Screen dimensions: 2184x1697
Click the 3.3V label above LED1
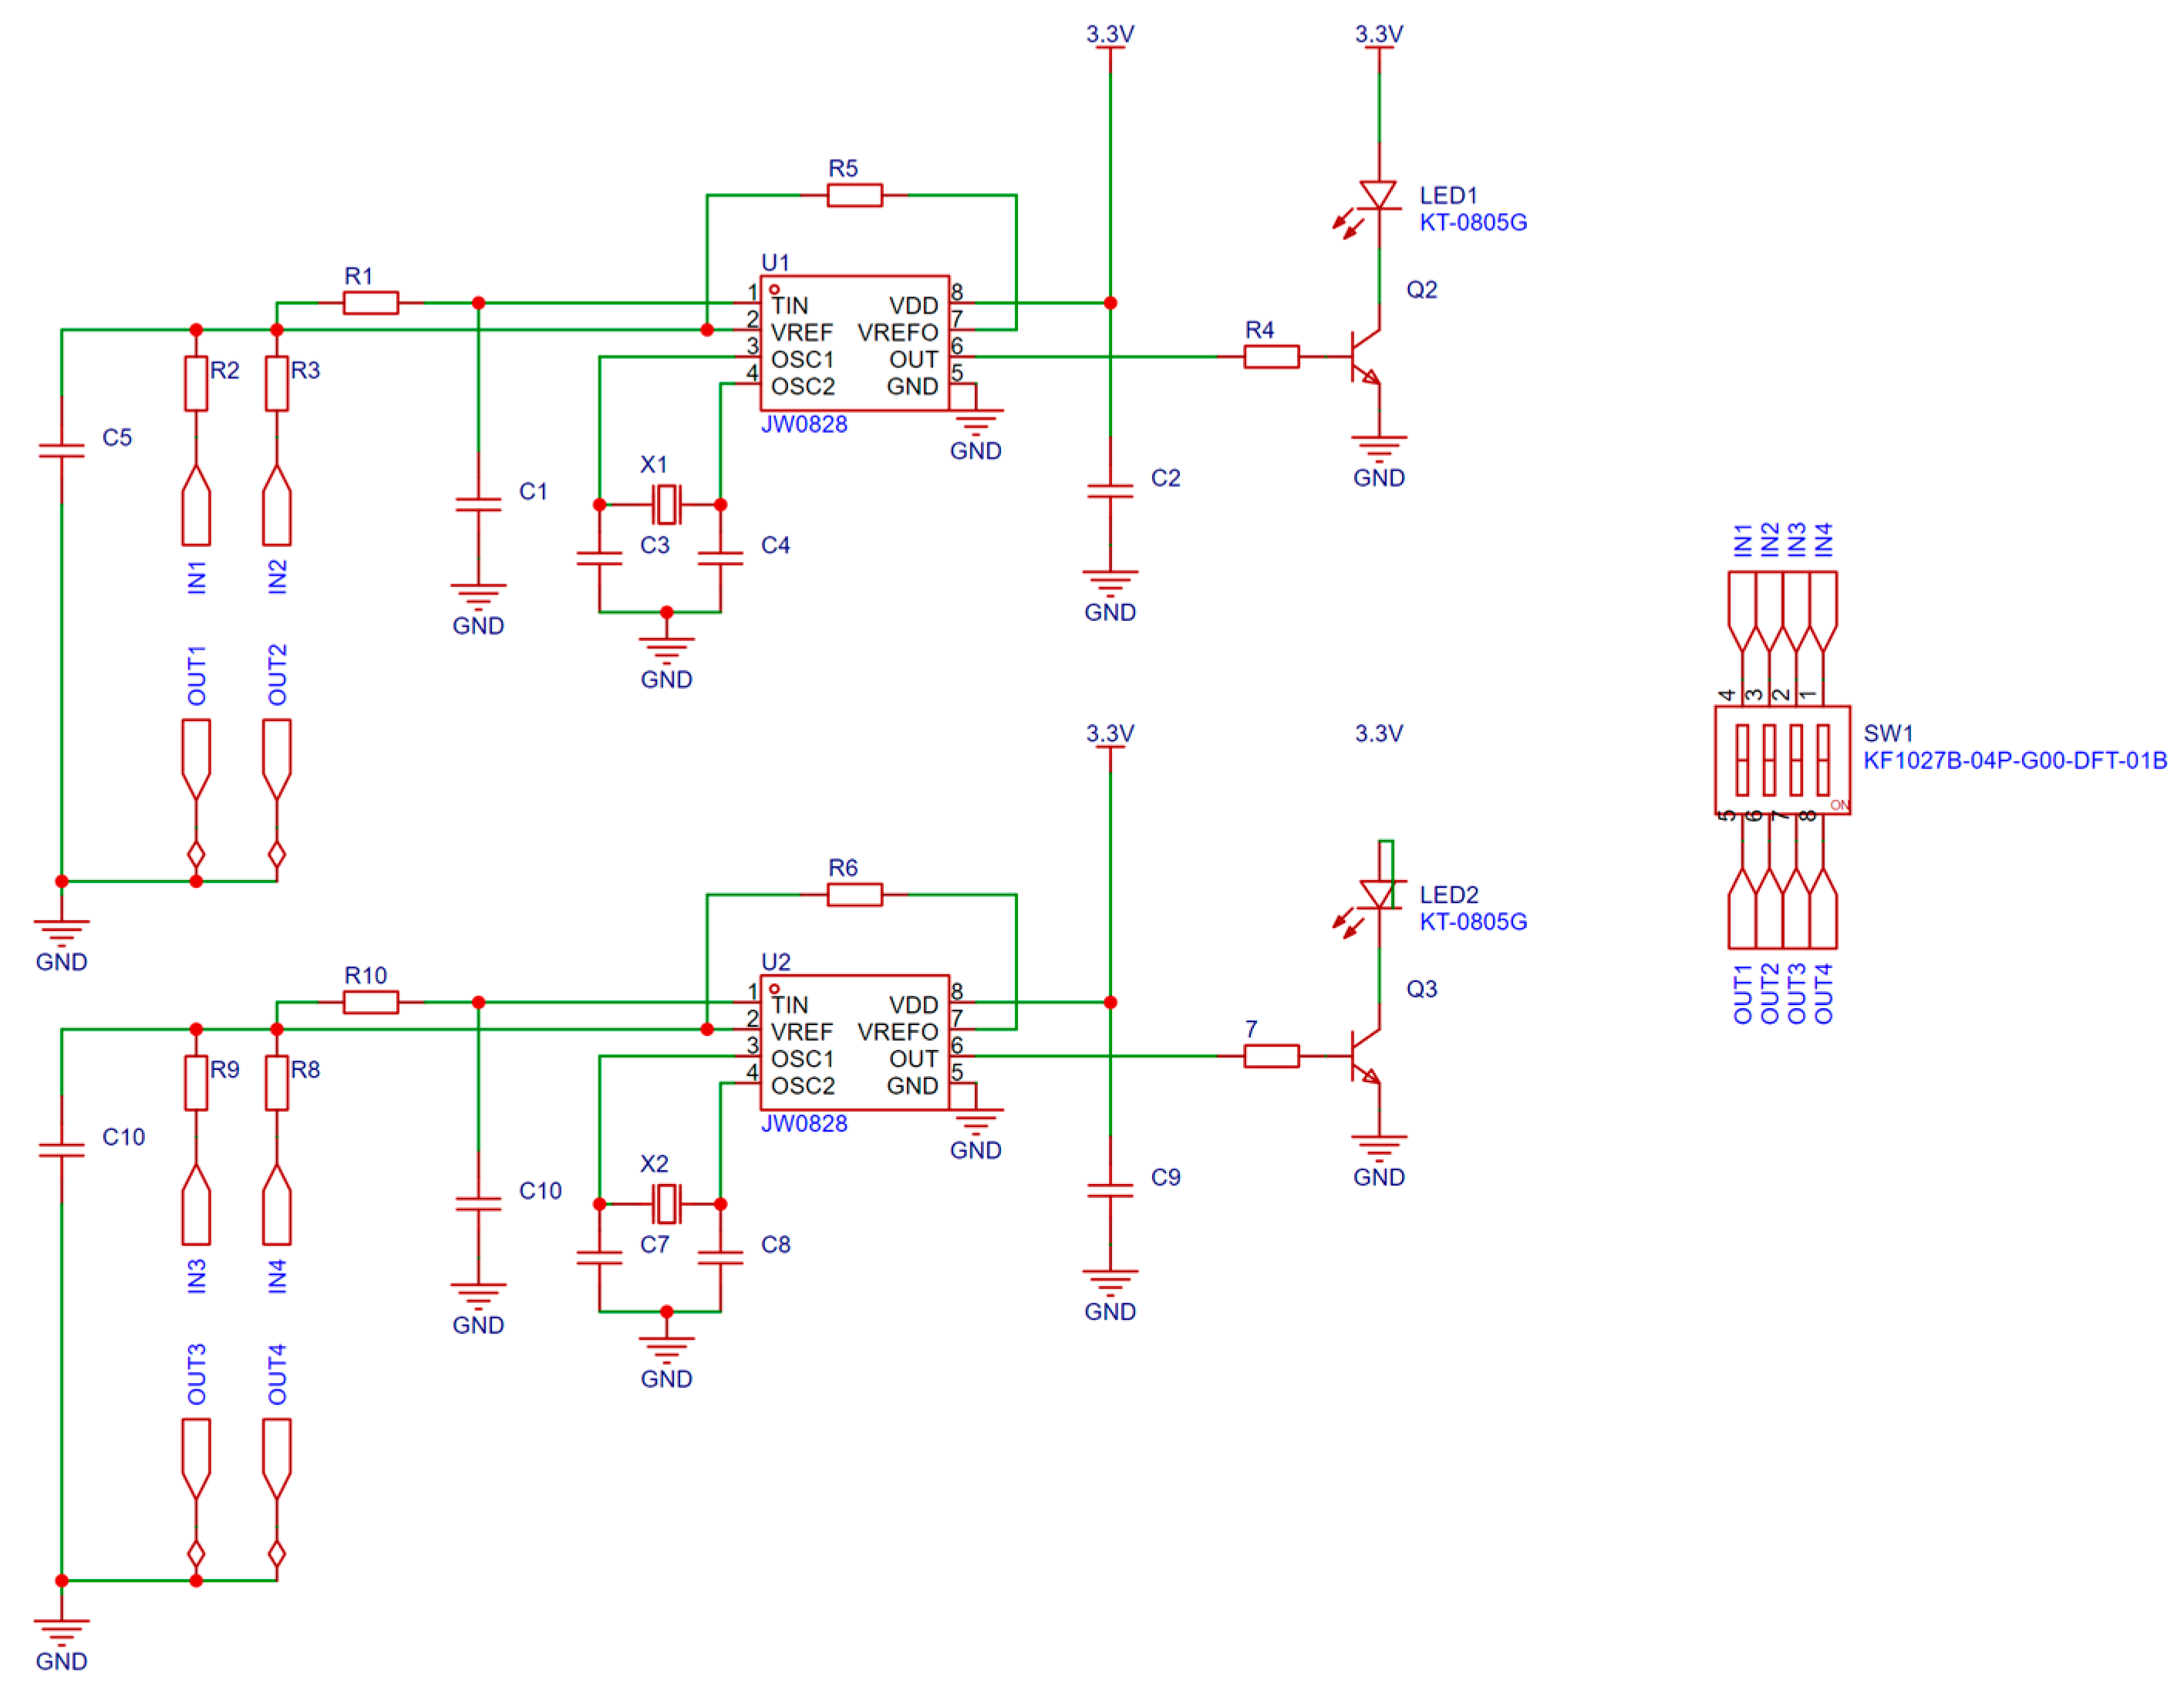[1379, 34]
